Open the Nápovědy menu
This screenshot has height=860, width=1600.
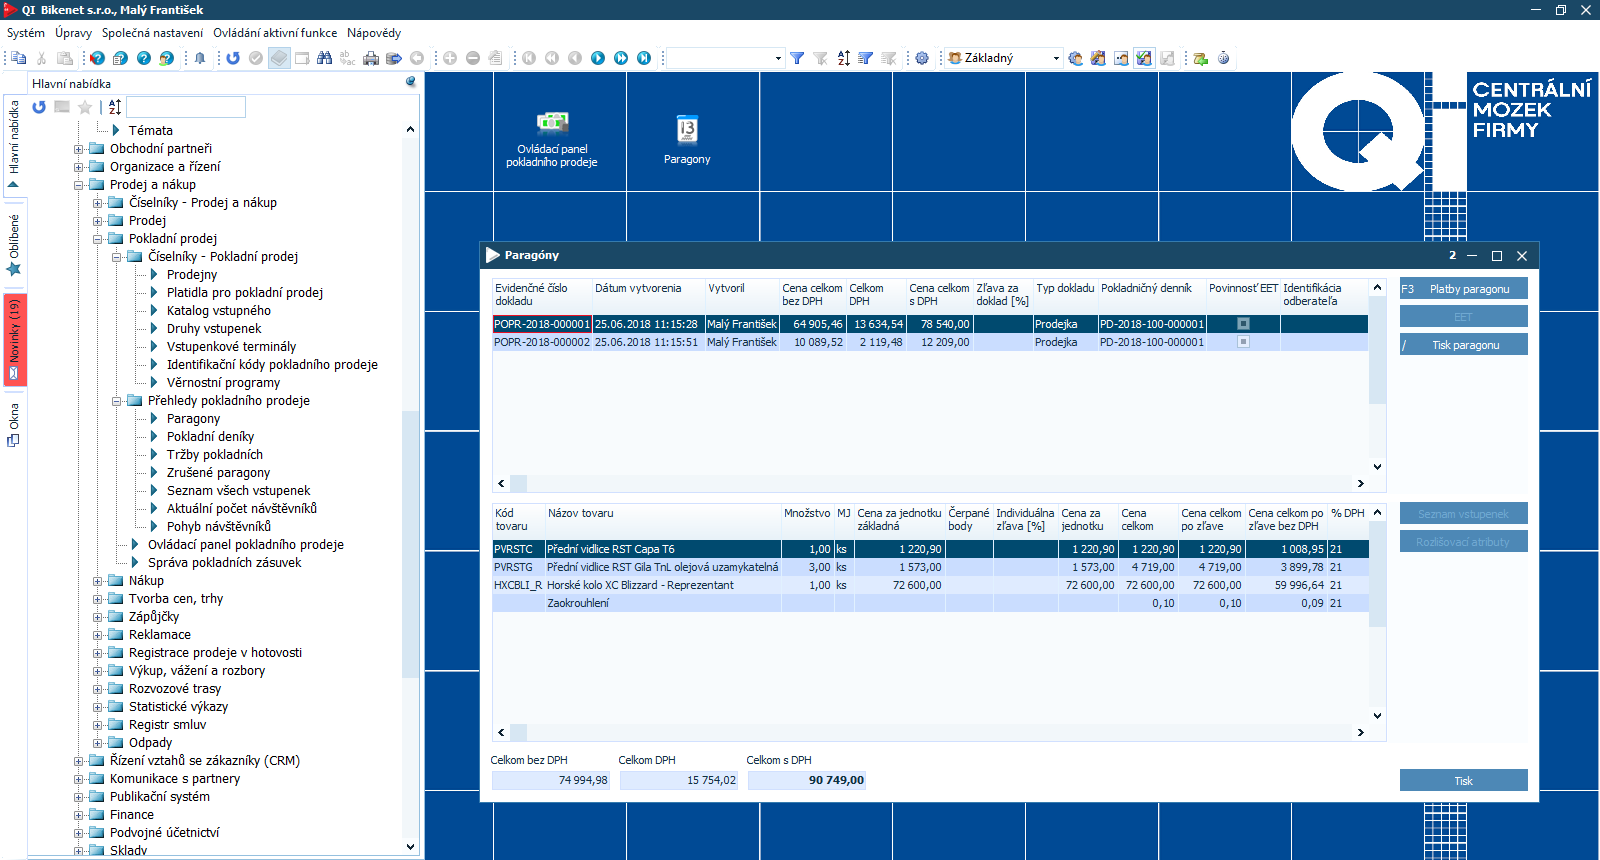[373, 33]
